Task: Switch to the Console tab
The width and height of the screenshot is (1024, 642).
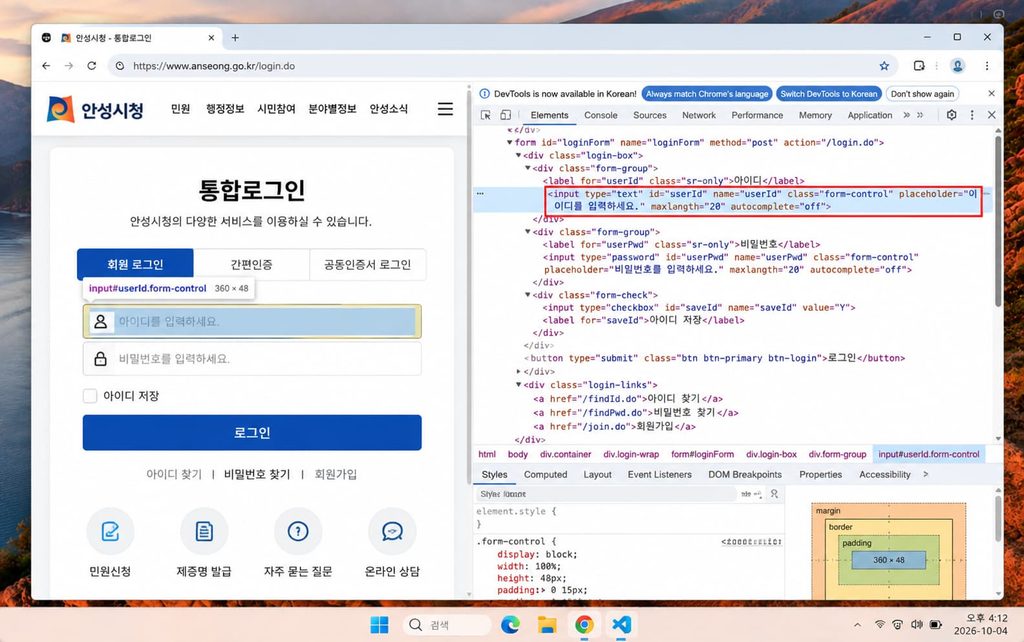Action: click(x=601, y=115)
